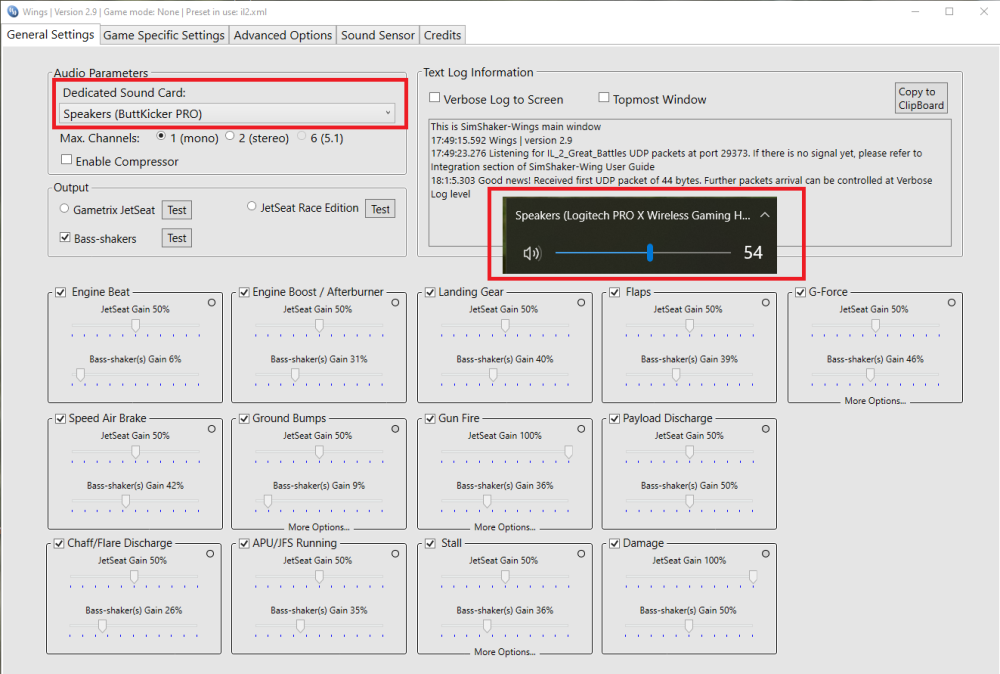Toggle the Enable Compressor checkbox
This screenshot has height=674, width=1000.
click(x=67, y=161)
